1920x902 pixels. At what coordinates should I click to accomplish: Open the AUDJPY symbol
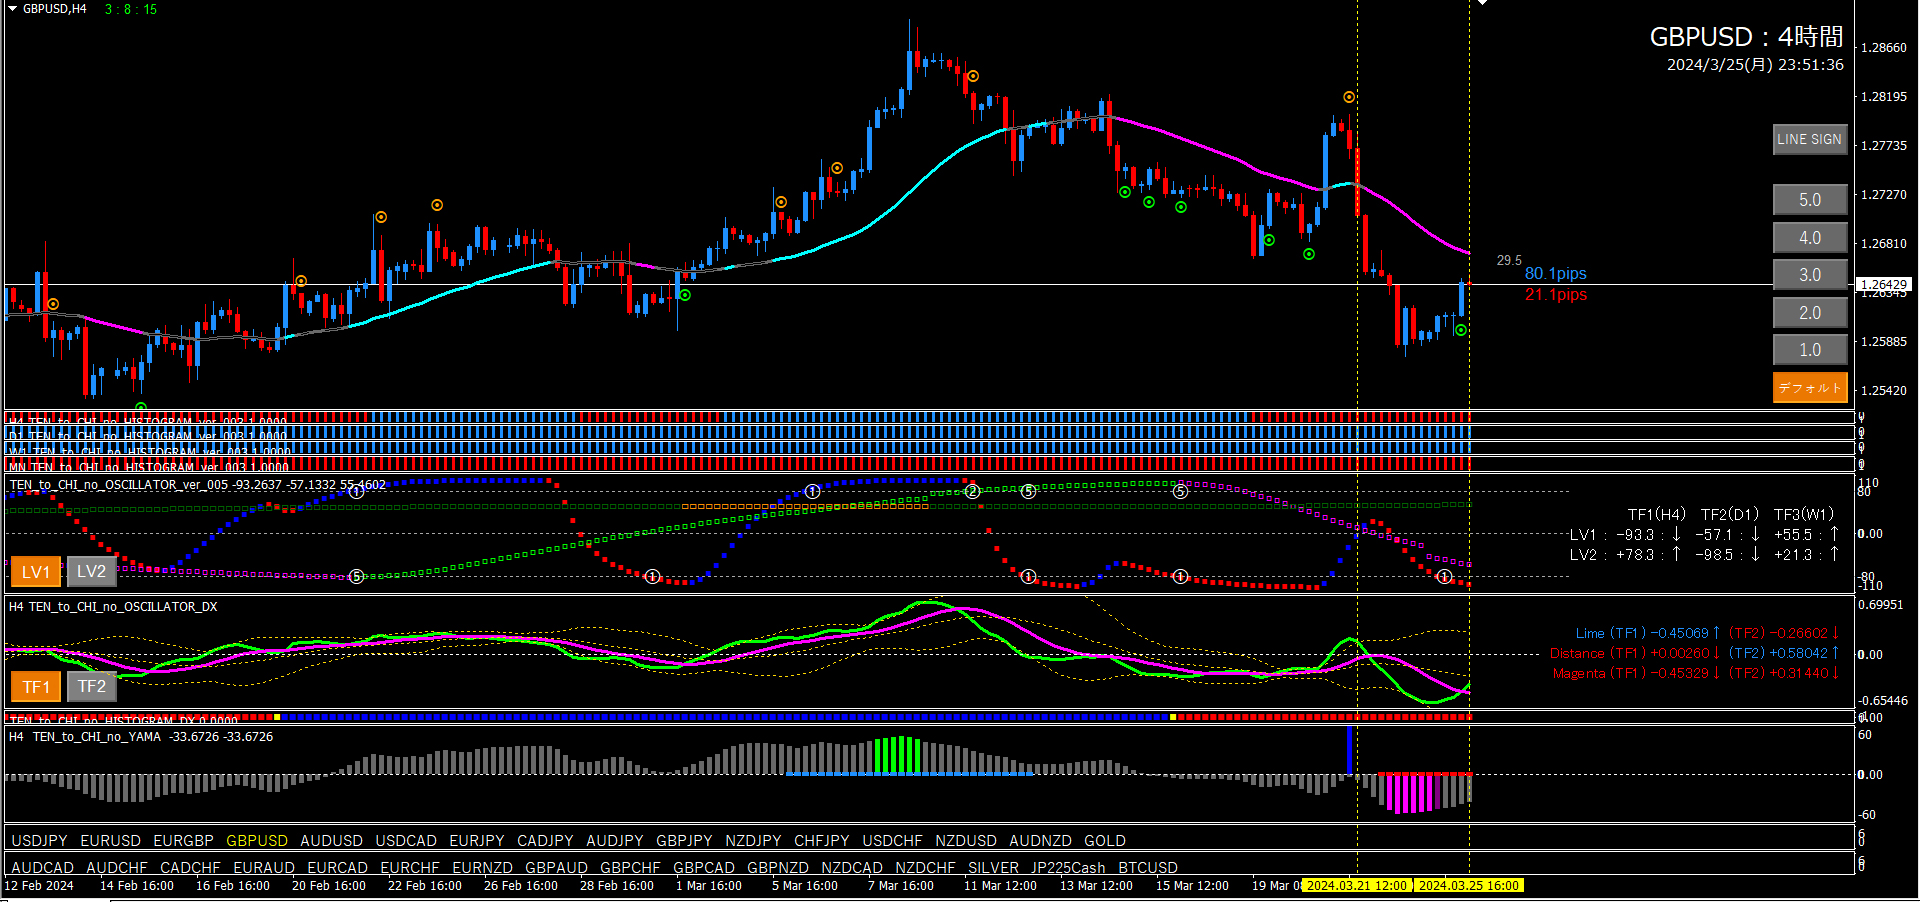615,841
